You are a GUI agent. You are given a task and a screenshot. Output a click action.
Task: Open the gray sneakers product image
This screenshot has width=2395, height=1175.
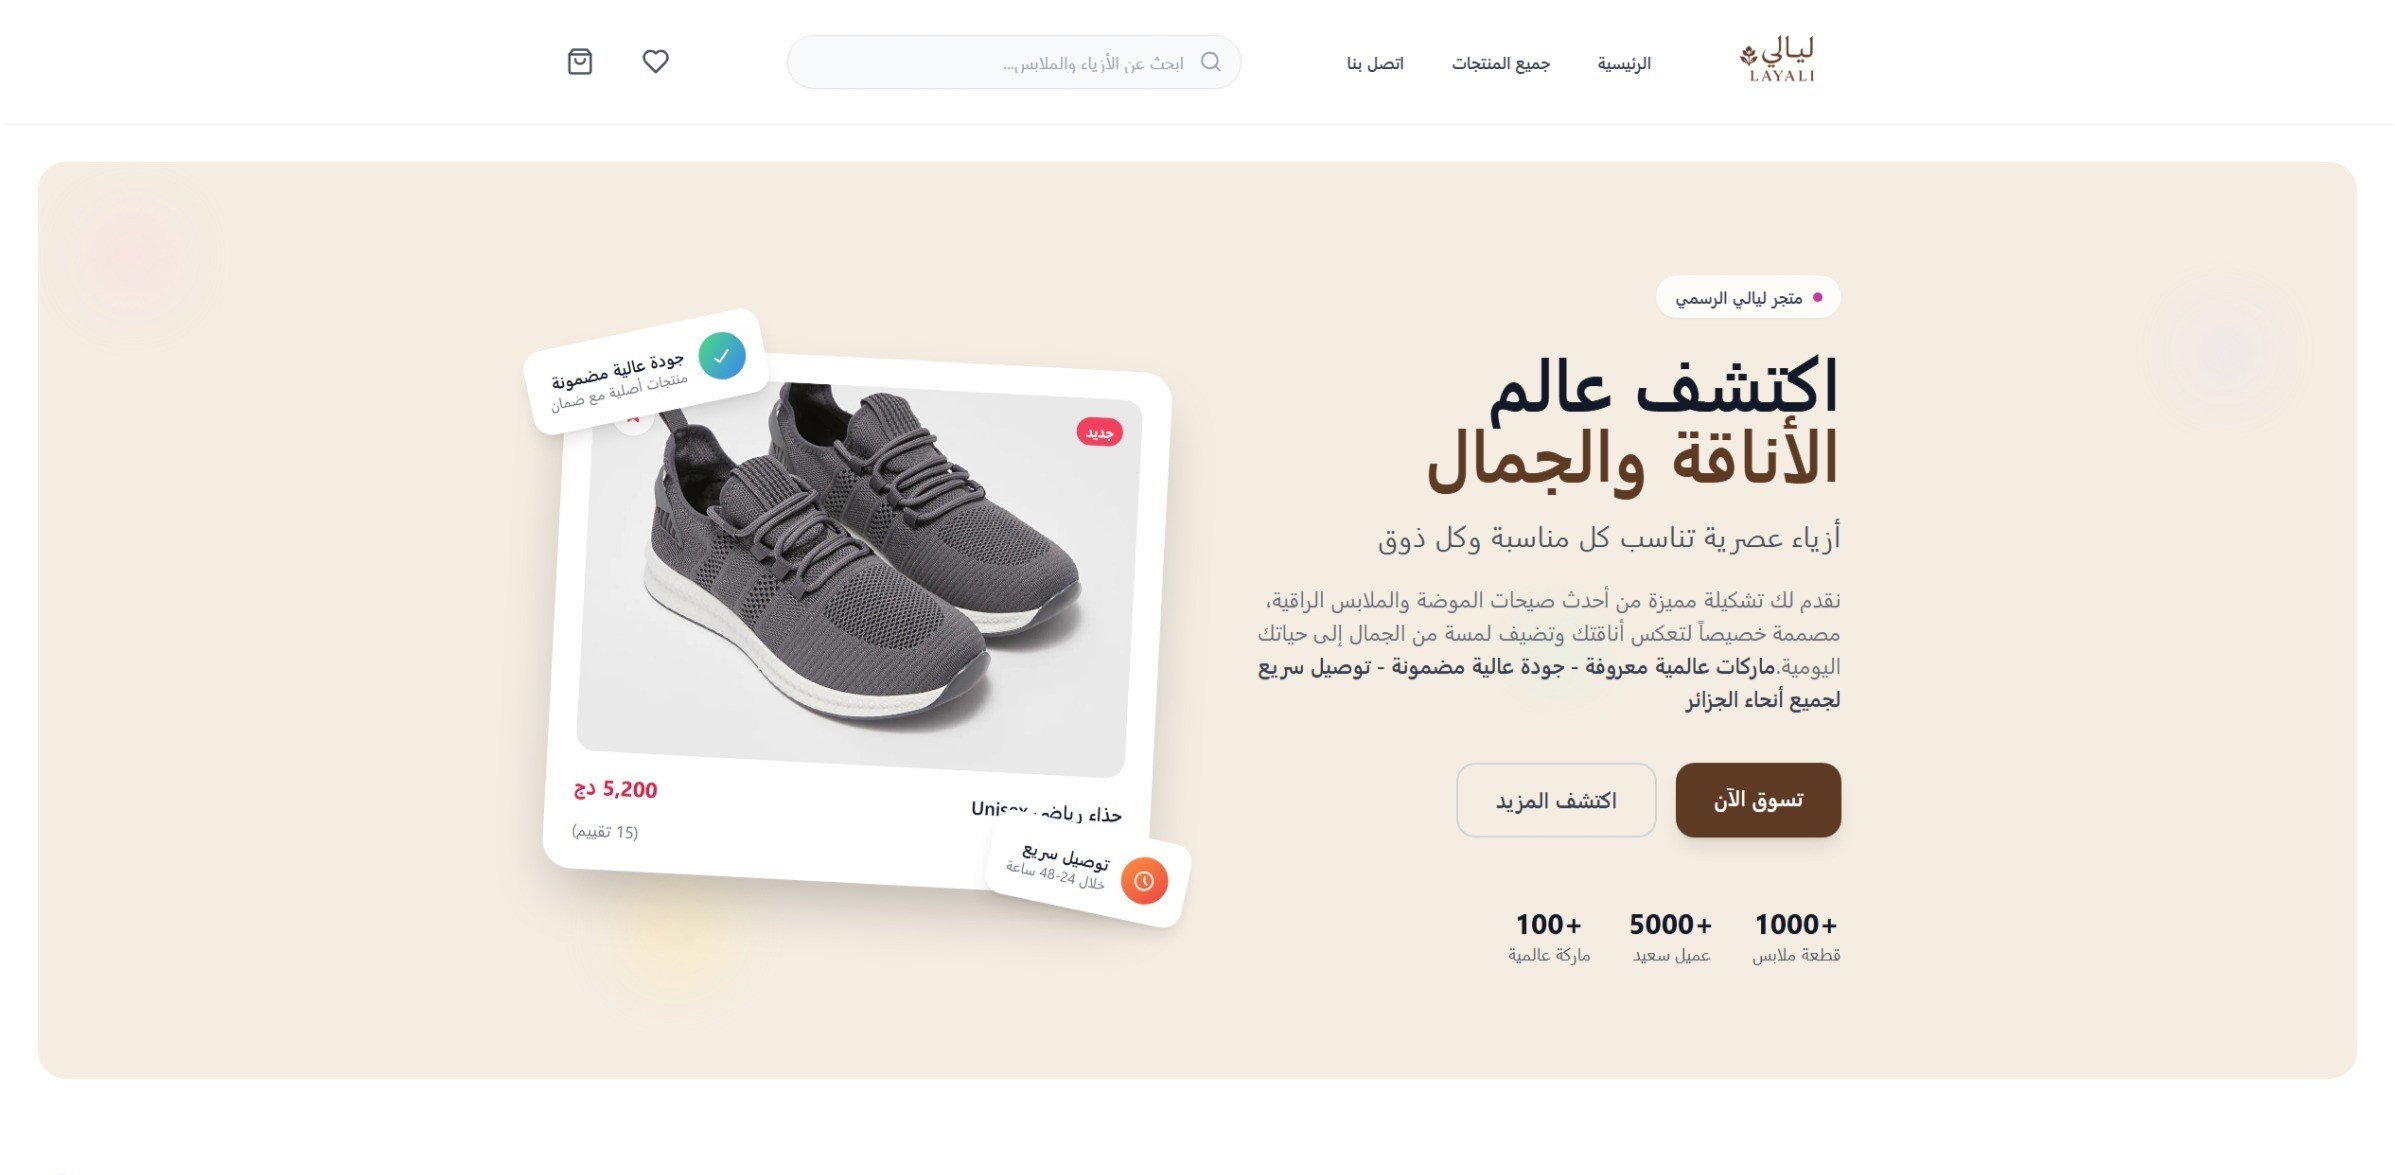tap(858, 579)
